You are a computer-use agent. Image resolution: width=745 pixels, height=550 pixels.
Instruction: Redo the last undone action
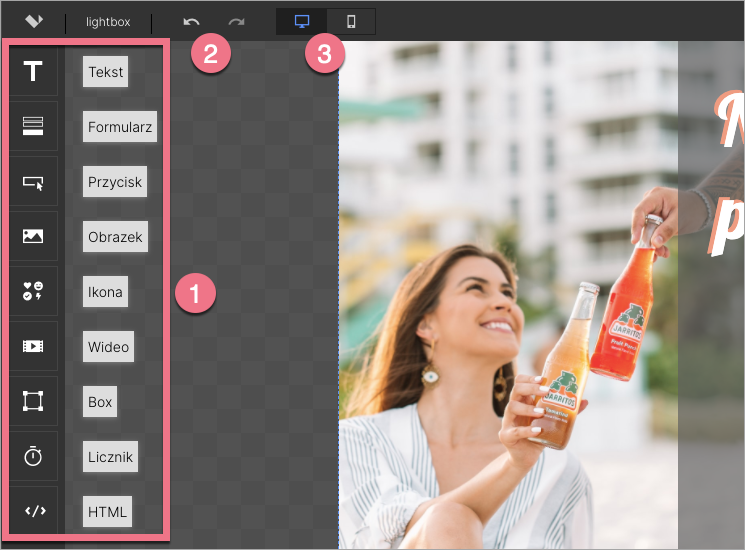pyautogui.click(x=236, y=21)
